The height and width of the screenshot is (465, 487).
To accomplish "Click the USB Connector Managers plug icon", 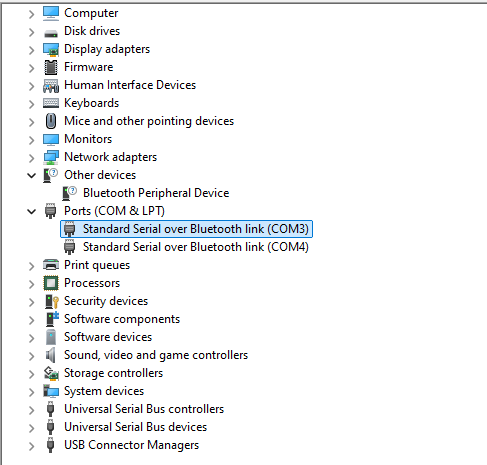I will pos(50,445).
